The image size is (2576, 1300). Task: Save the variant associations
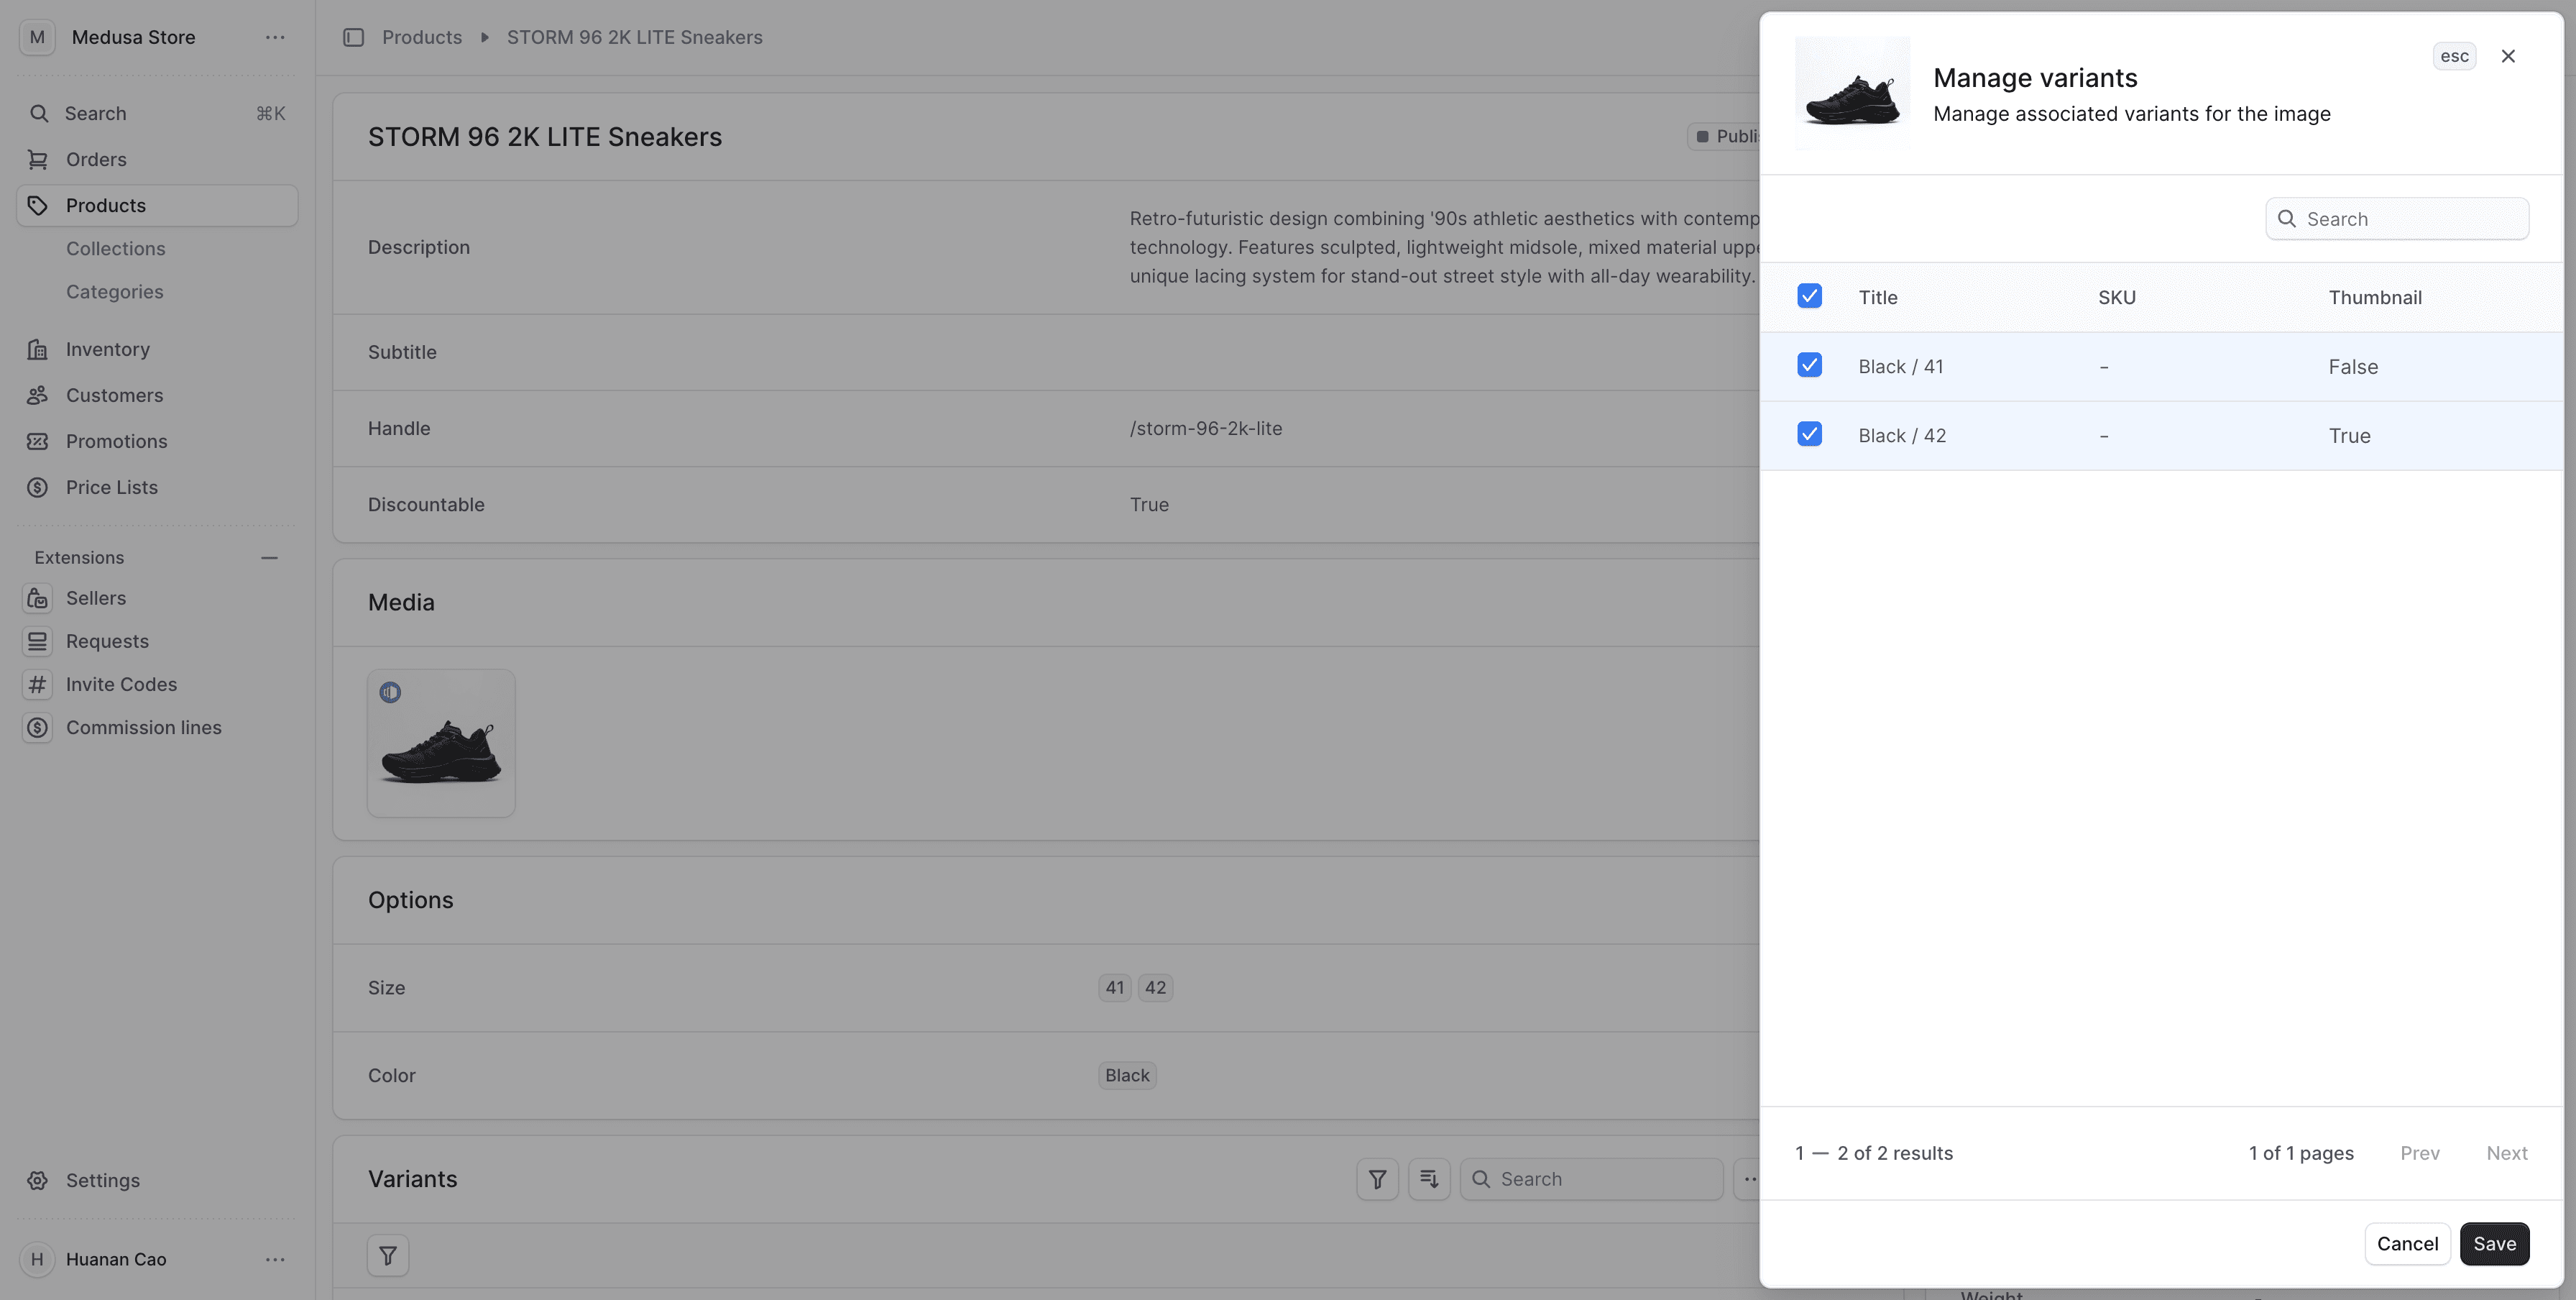(2494, 1244)
